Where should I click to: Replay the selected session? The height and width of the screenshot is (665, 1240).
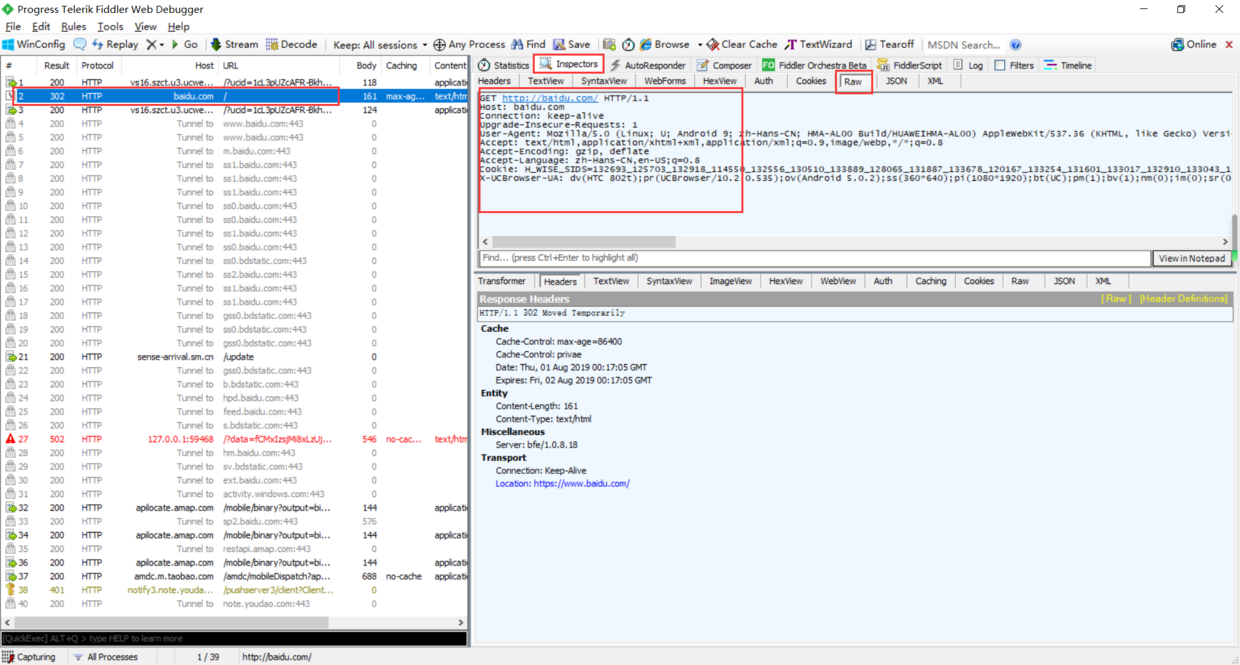114,45
